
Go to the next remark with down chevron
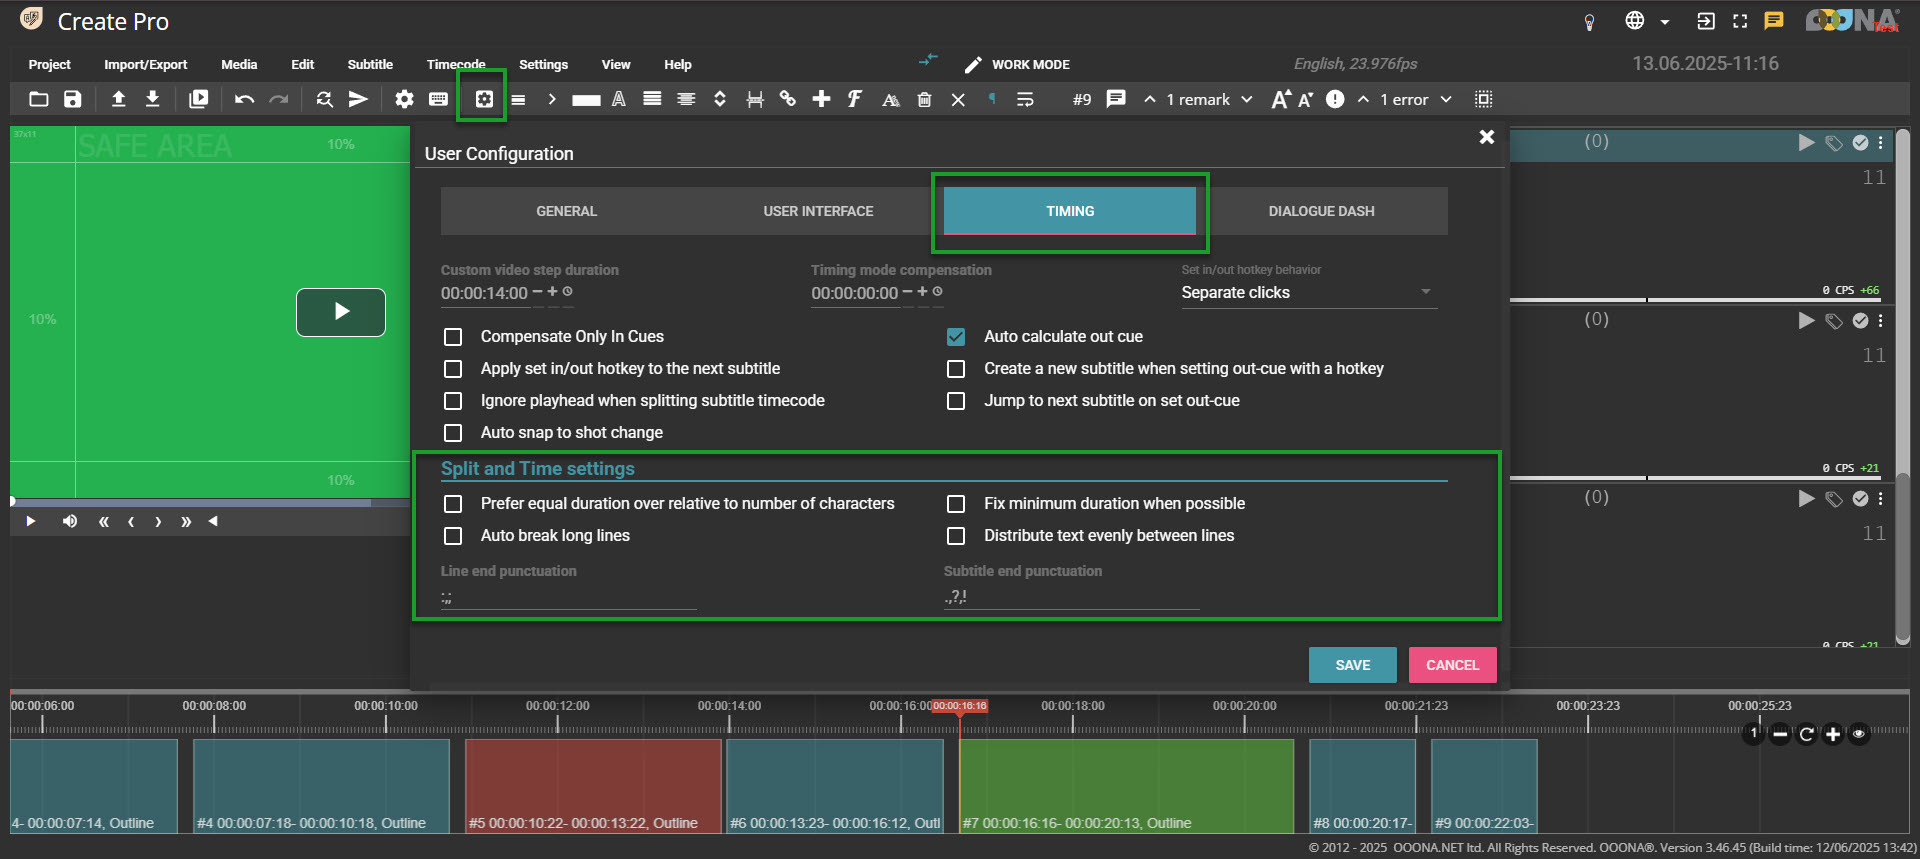click(1247, 99)
